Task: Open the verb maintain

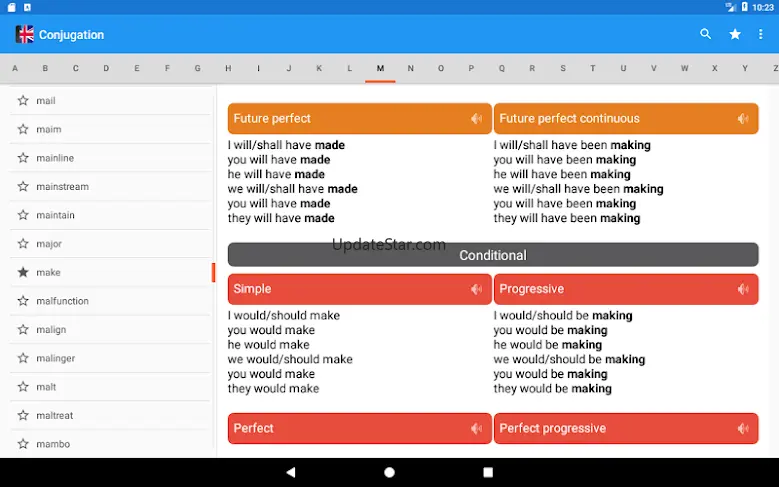Action: coord(55,215)
